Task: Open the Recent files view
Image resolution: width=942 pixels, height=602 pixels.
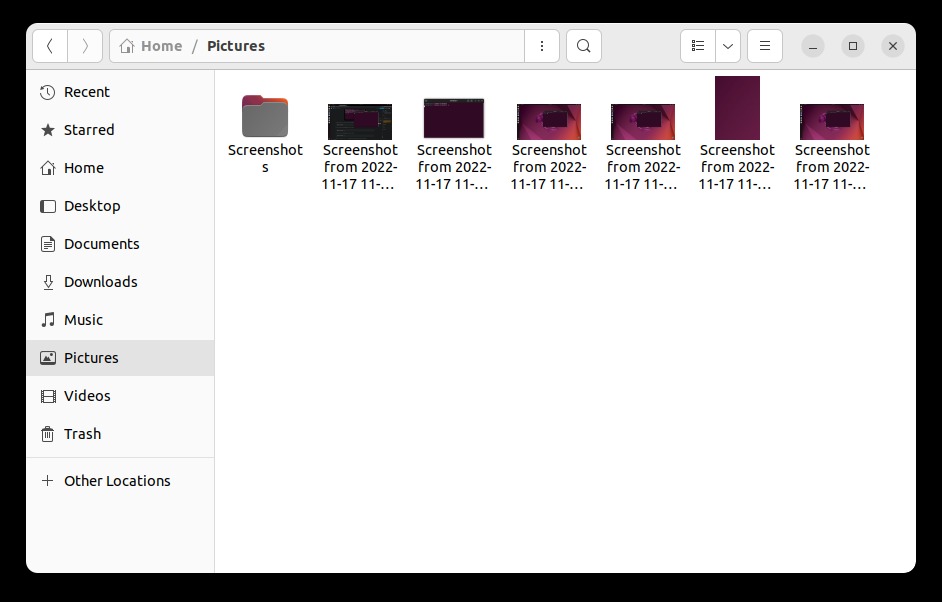Action: tap(86, 92)
